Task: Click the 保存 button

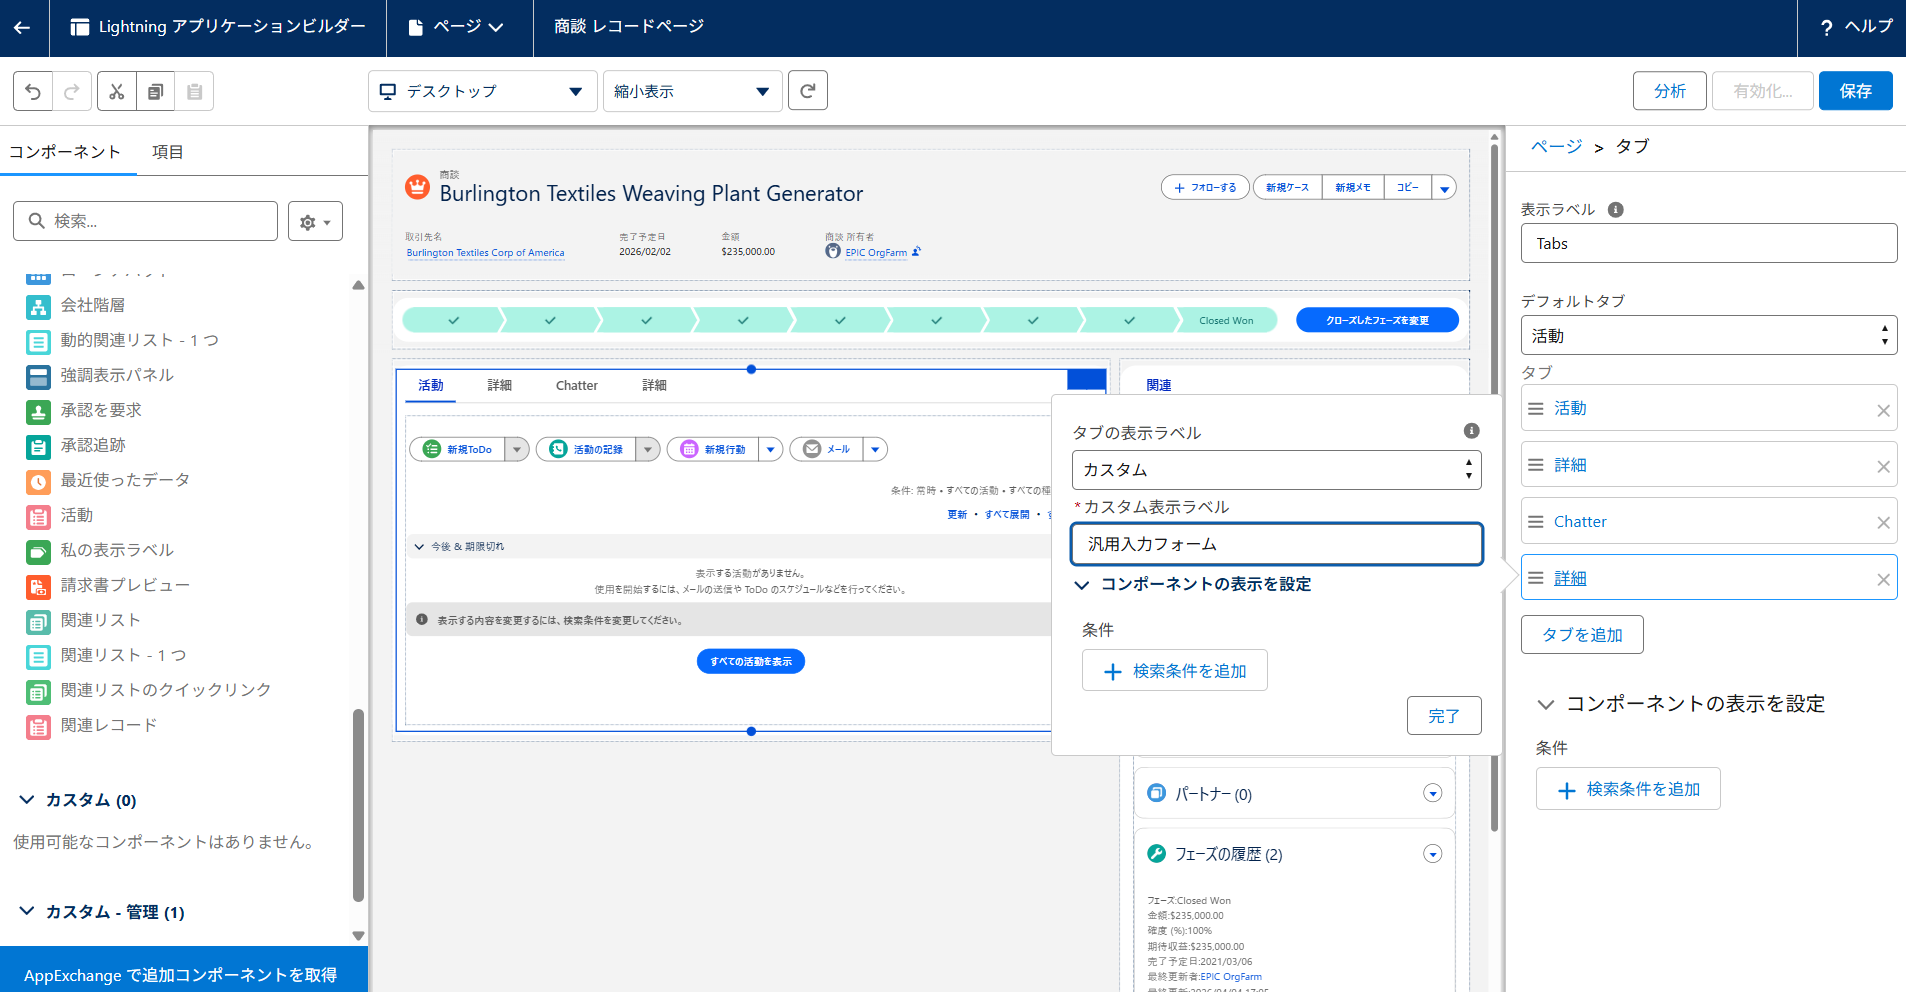Action: [1855, 91]
